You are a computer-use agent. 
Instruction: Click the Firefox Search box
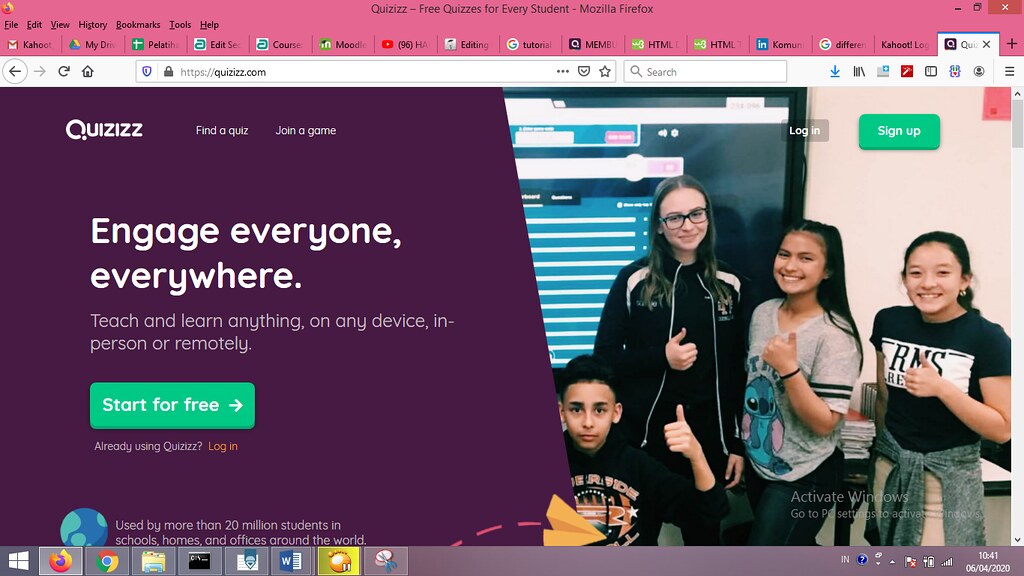tap(705, 72)
